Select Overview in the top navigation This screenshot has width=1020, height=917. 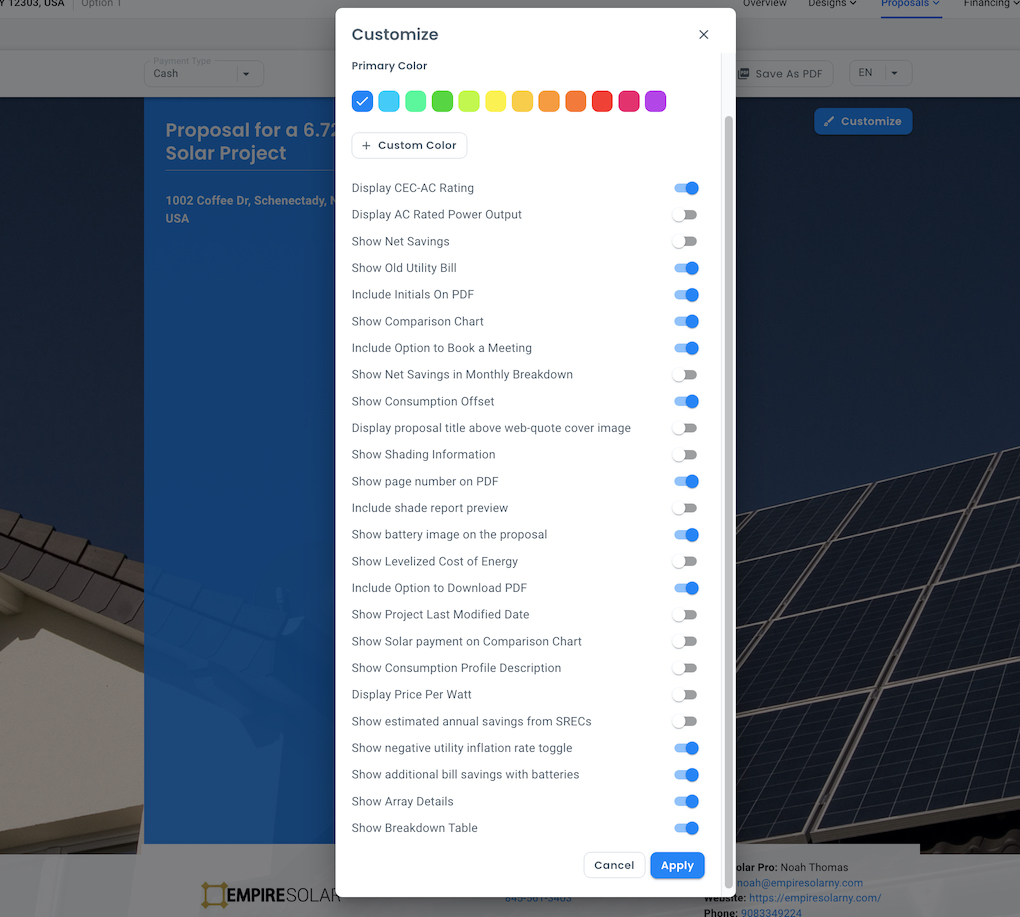(x=764, y=5)
